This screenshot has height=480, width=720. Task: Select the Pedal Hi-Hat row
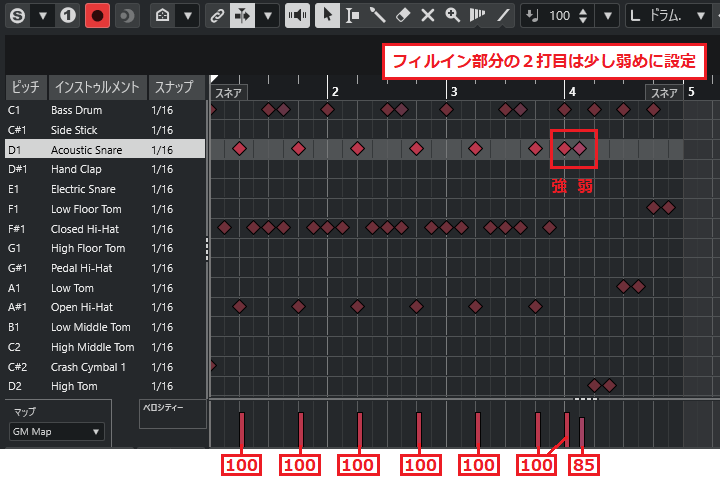(105, 268)
